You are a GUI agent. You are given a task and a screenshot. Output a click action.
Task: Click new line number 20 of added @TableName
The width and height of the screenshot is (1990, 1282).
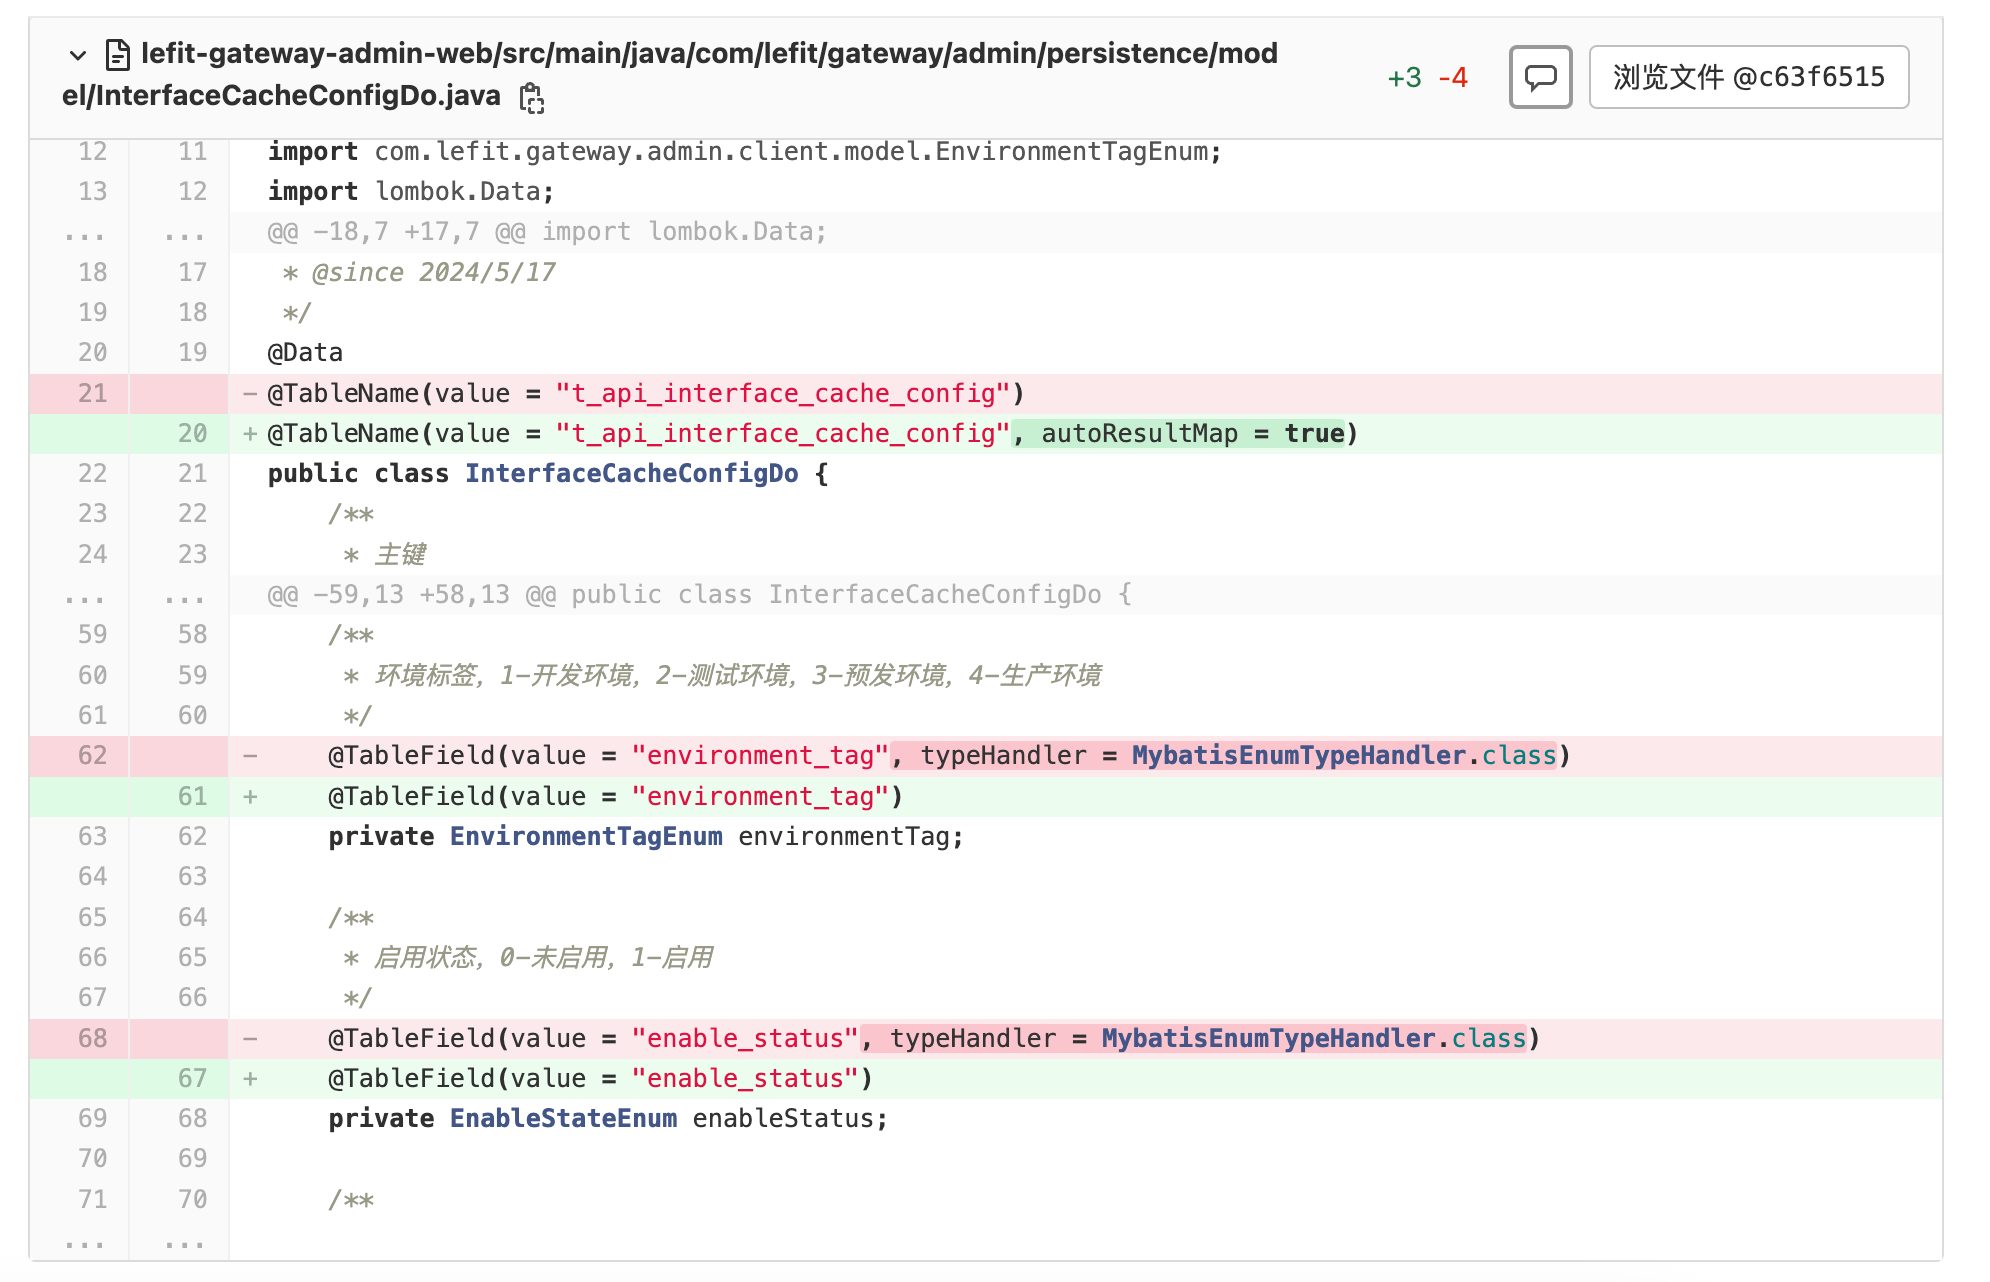click(x=192, y=434)
